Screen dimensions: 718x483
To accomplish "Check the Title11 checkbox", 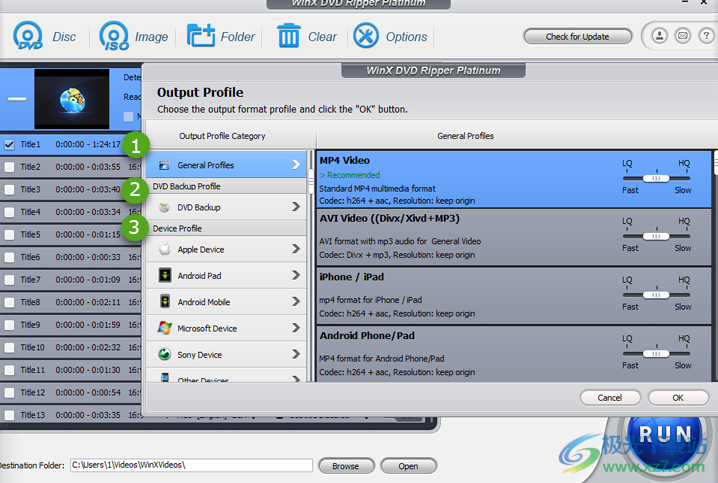I will [9, 370].
